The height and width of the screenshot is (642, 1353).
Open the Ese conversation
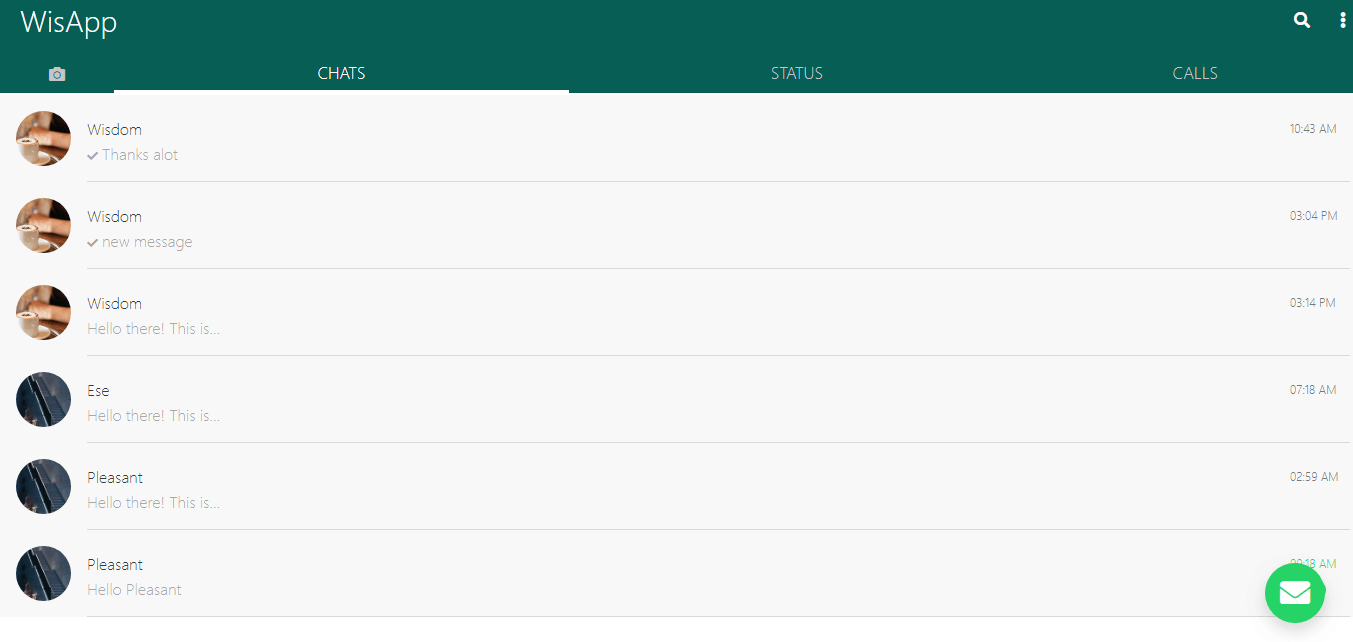click(x=676, y=399)
